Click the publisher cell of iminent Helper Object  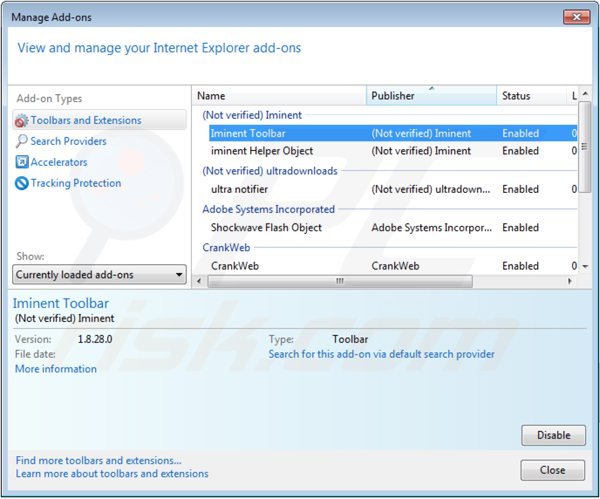click(421, 151)
